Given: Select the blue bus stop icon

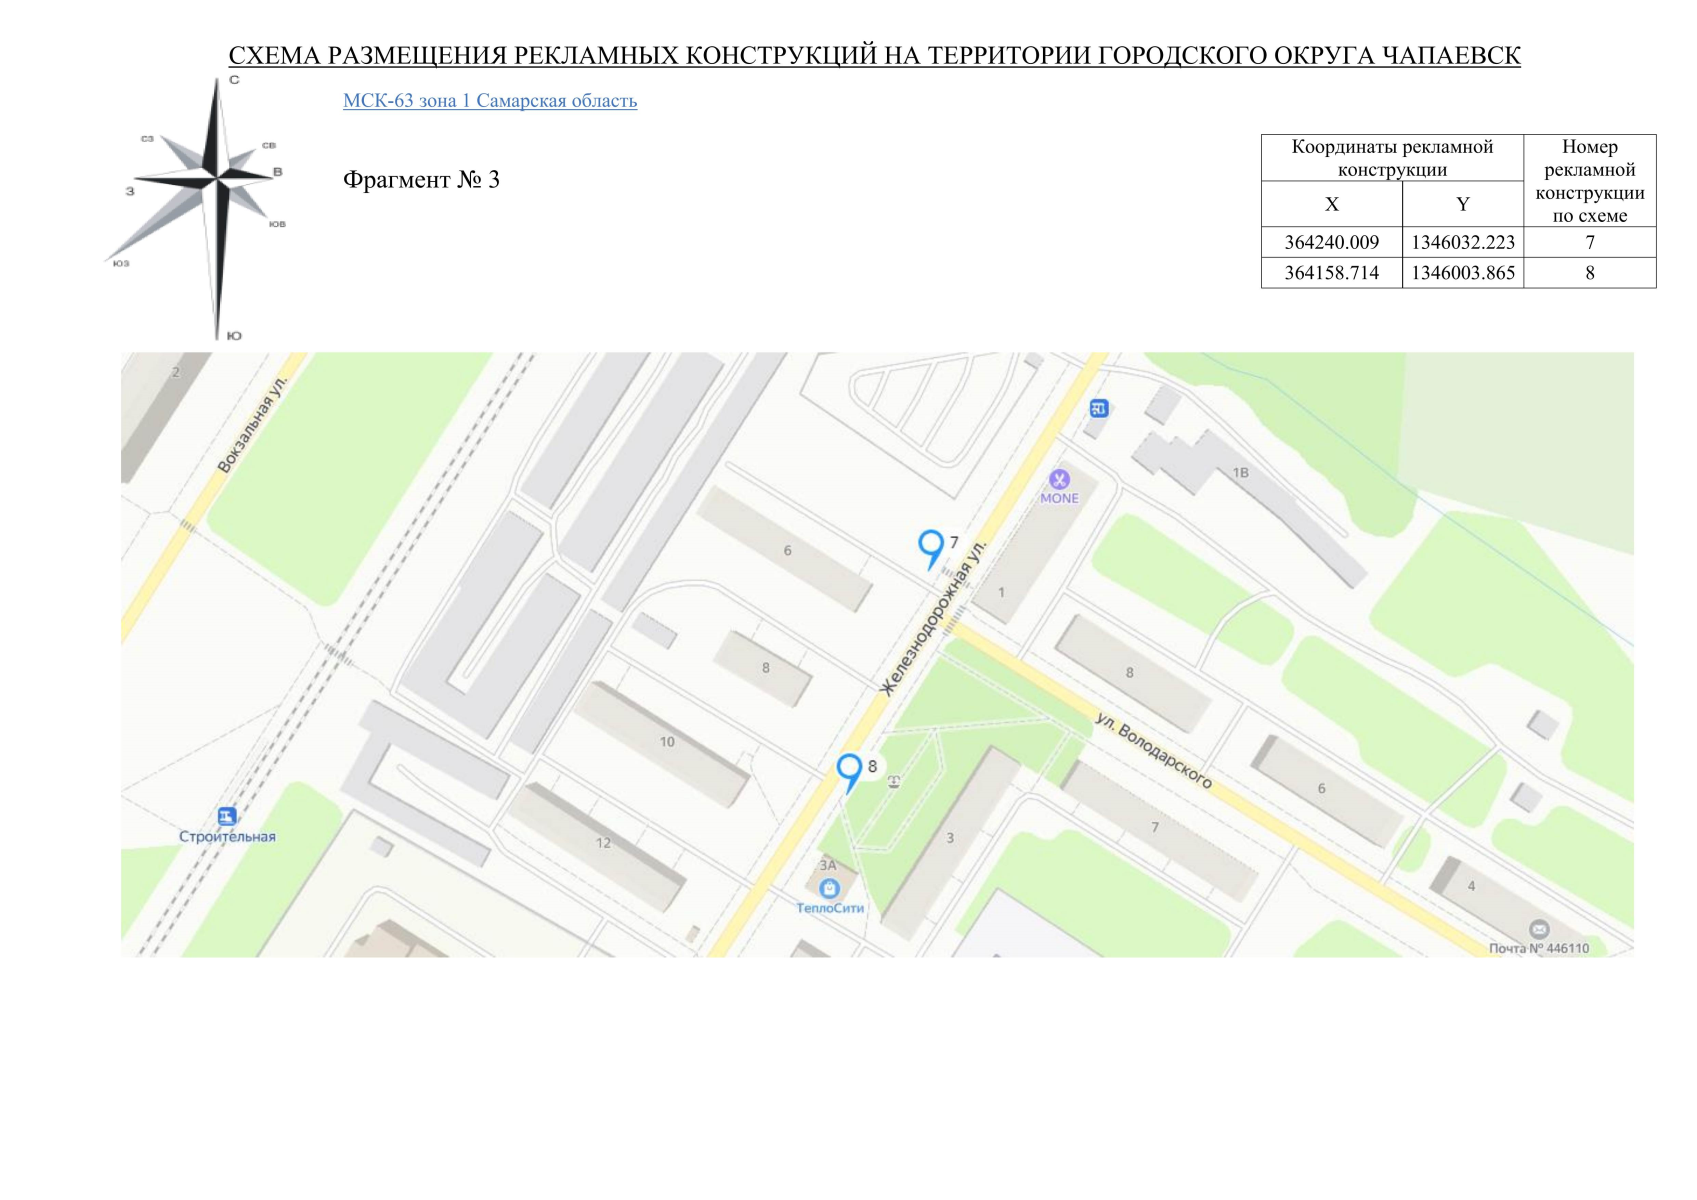Looking at the screenshot, I should (1099, 408).
